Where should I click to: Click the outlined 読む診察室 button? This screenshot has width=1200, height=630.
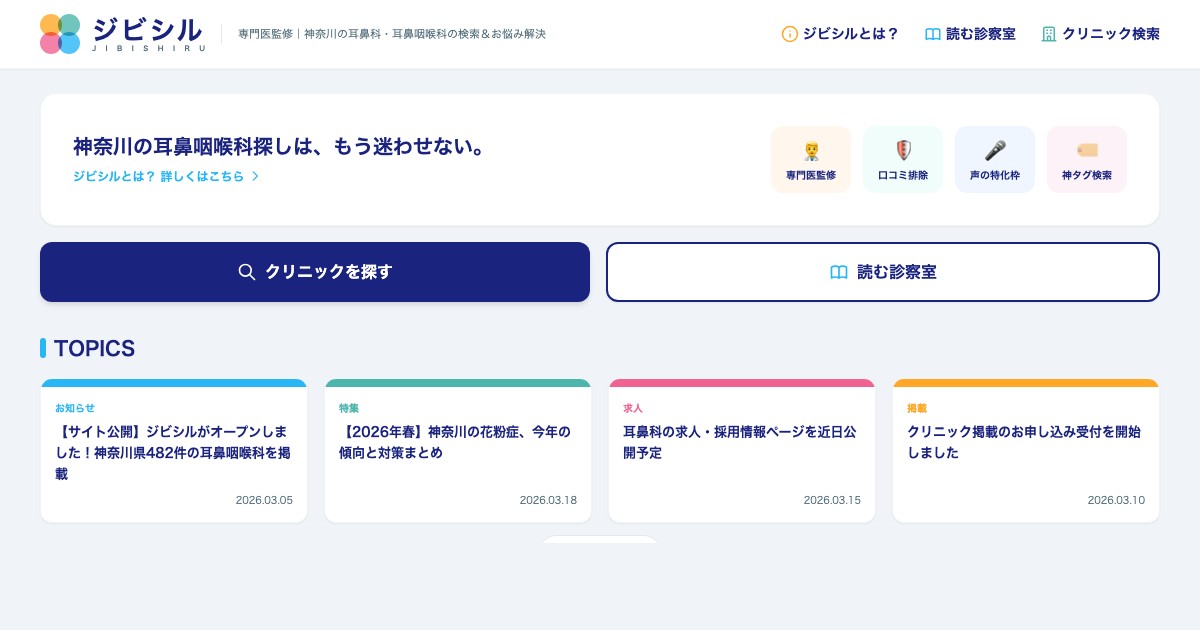(883, 272)
